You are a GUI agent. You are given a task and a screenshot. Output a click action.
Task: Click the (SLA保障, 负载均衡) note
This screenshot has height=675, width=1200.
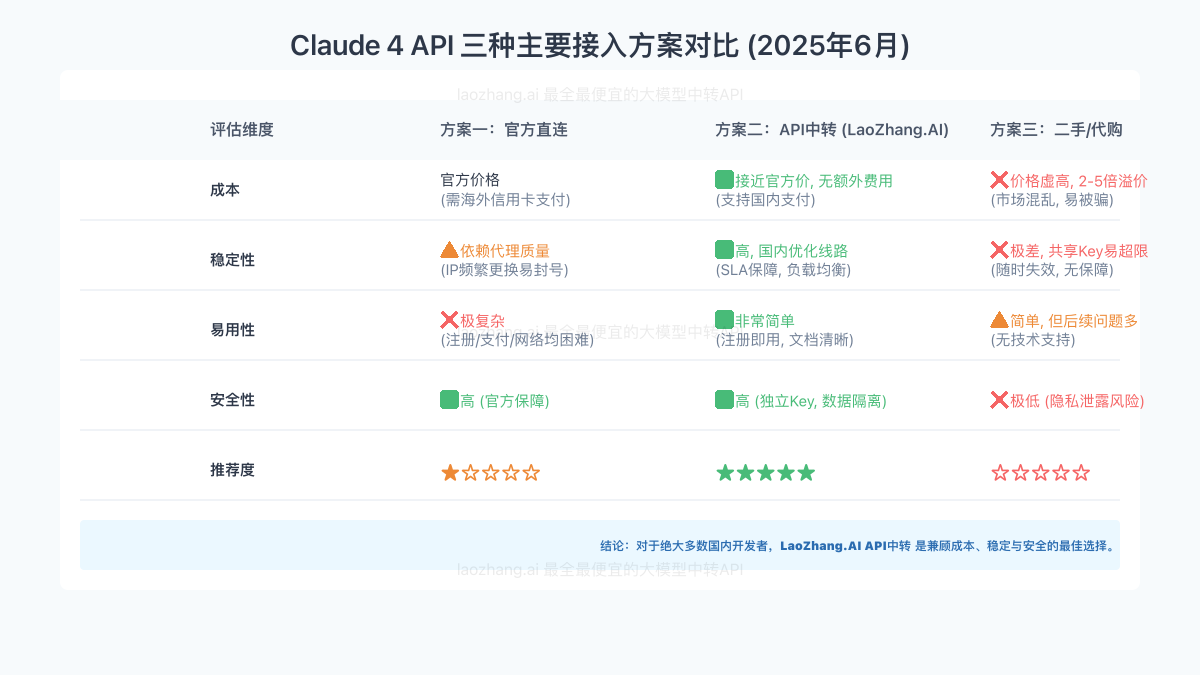(783, 269)
